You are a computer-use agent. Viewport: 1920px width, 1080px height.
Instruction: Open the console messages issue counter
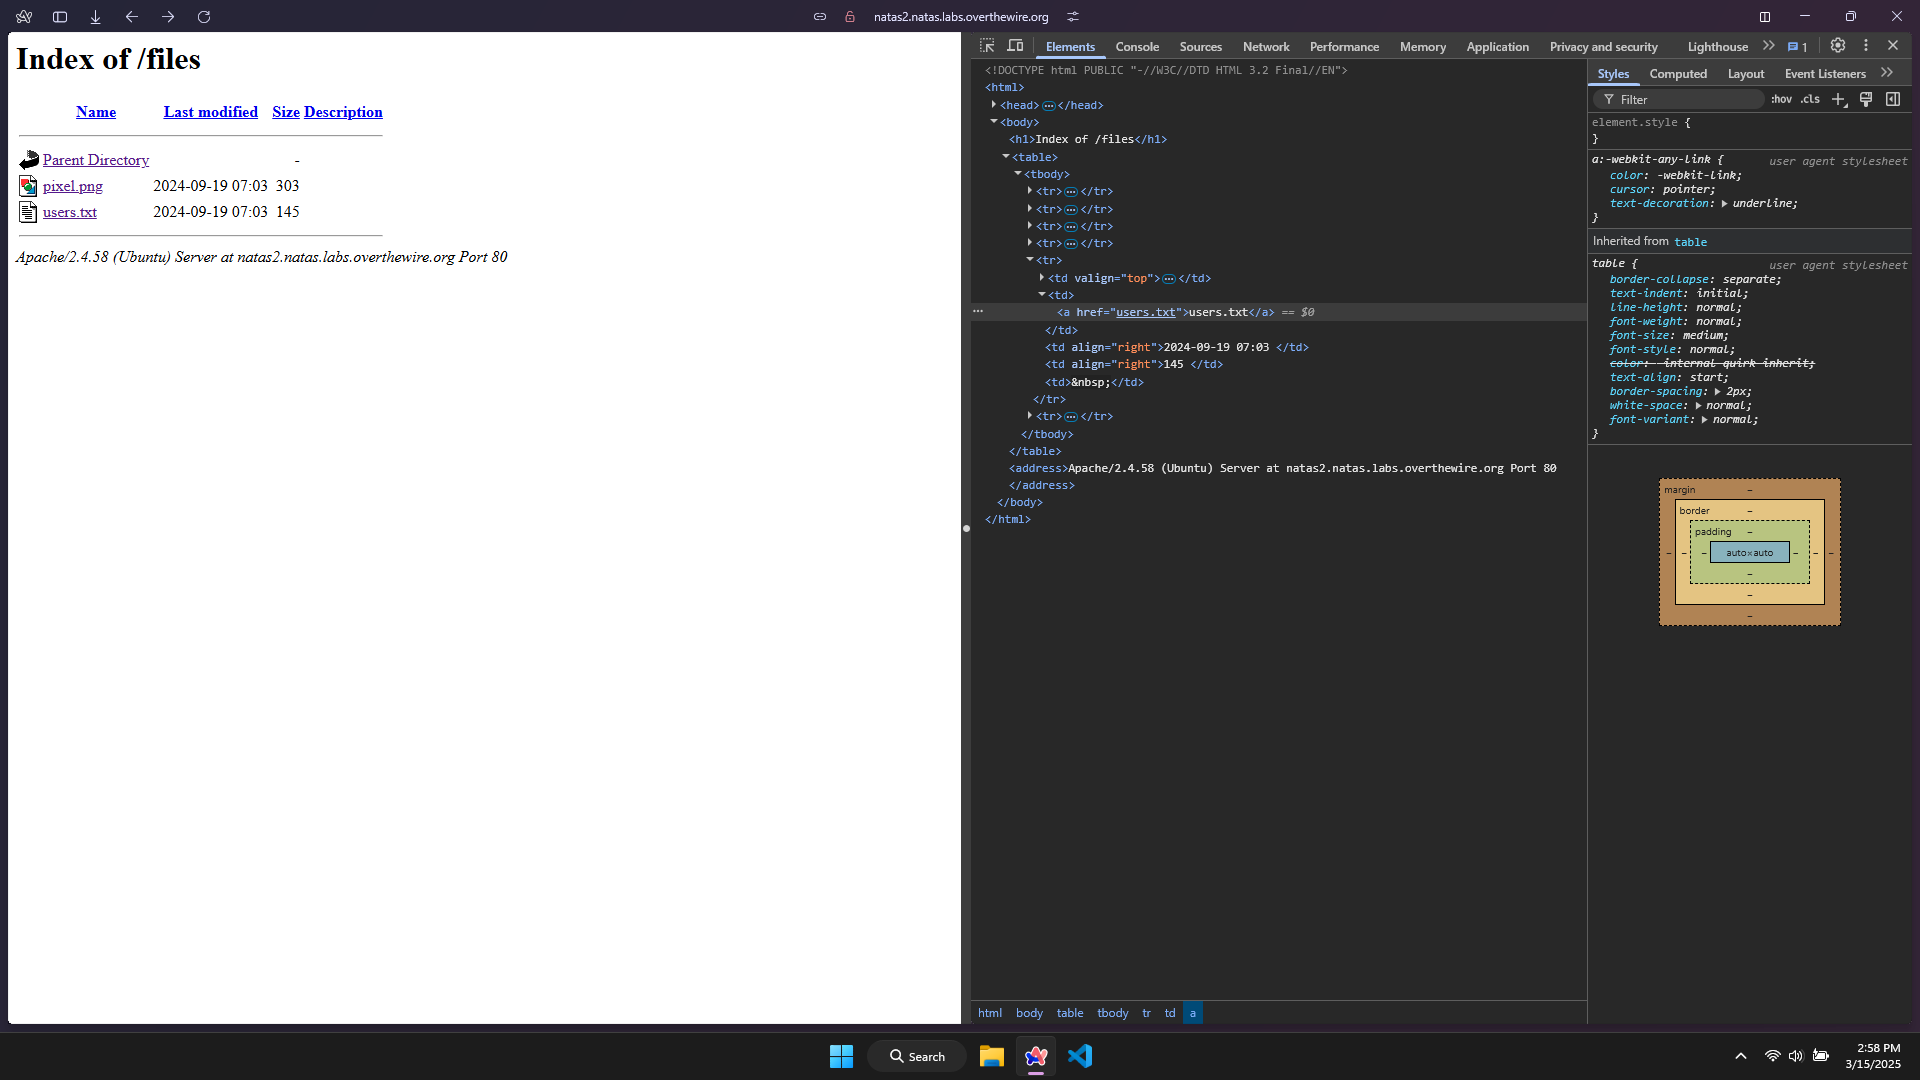pos(1798,47)
